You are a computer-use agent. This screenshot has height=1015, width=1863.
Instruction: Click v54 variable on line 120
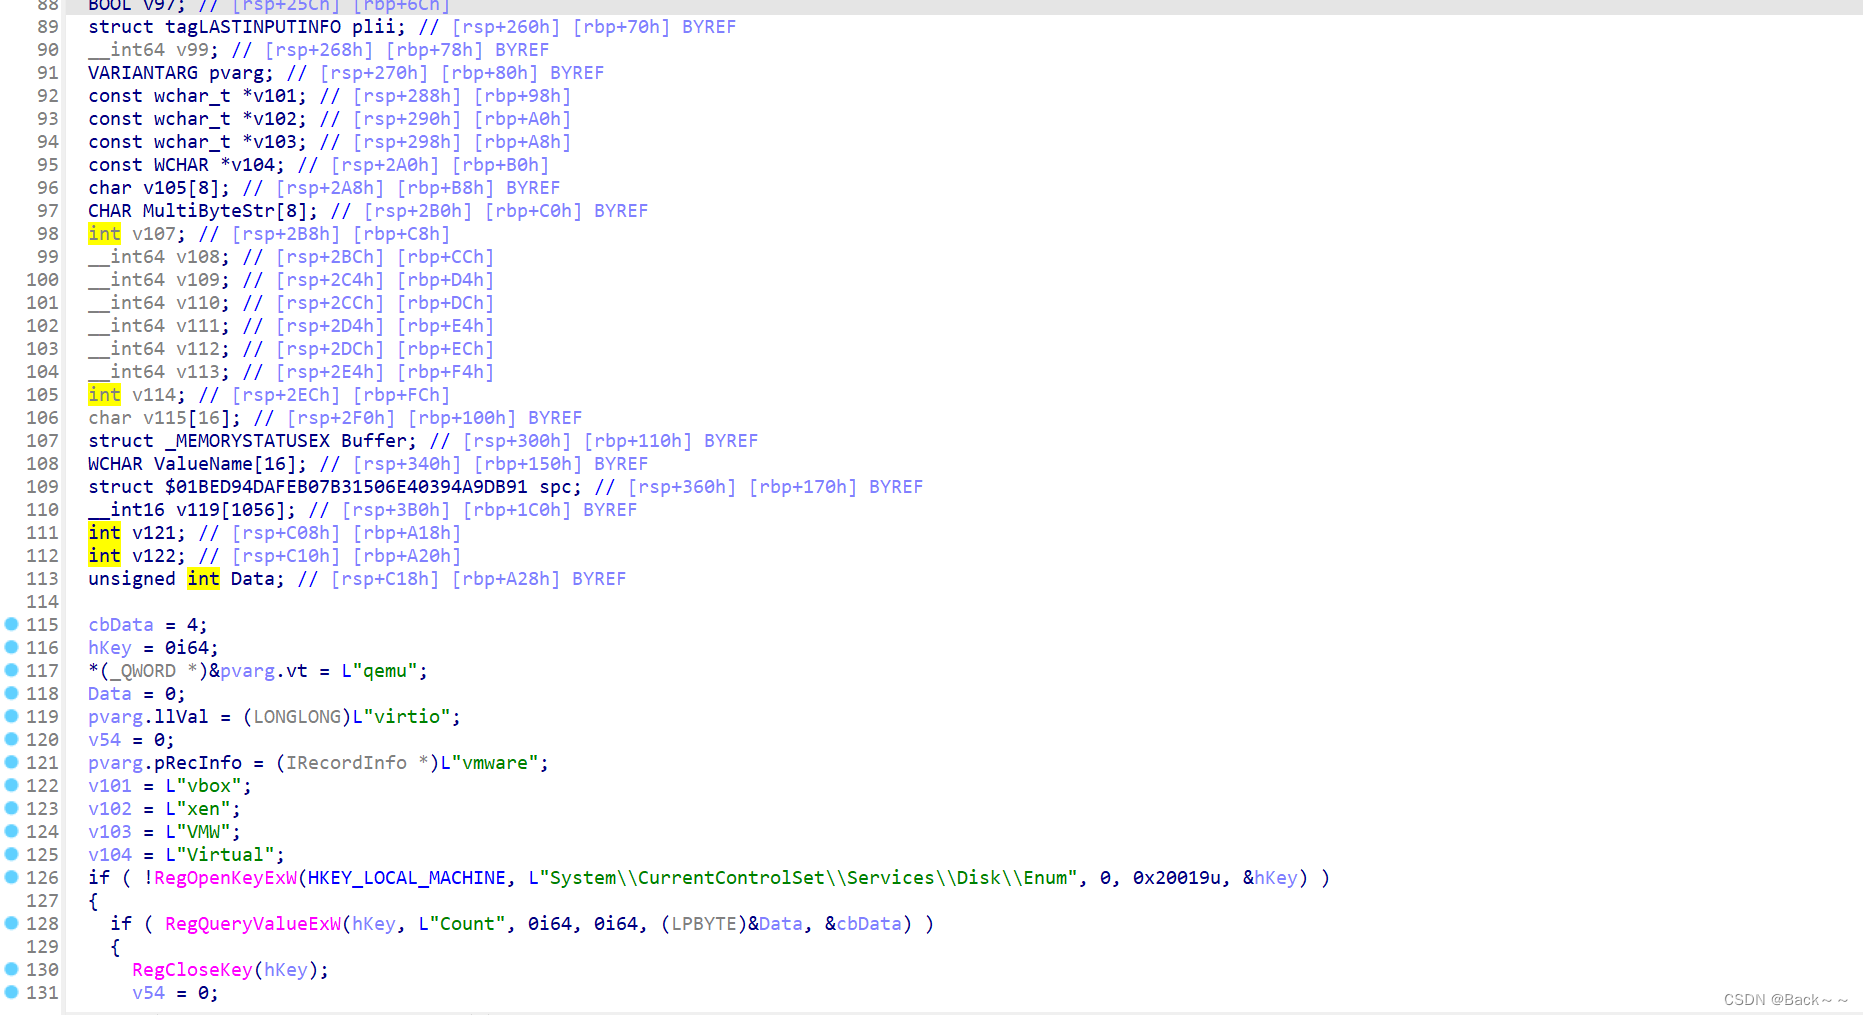(105, 740)
